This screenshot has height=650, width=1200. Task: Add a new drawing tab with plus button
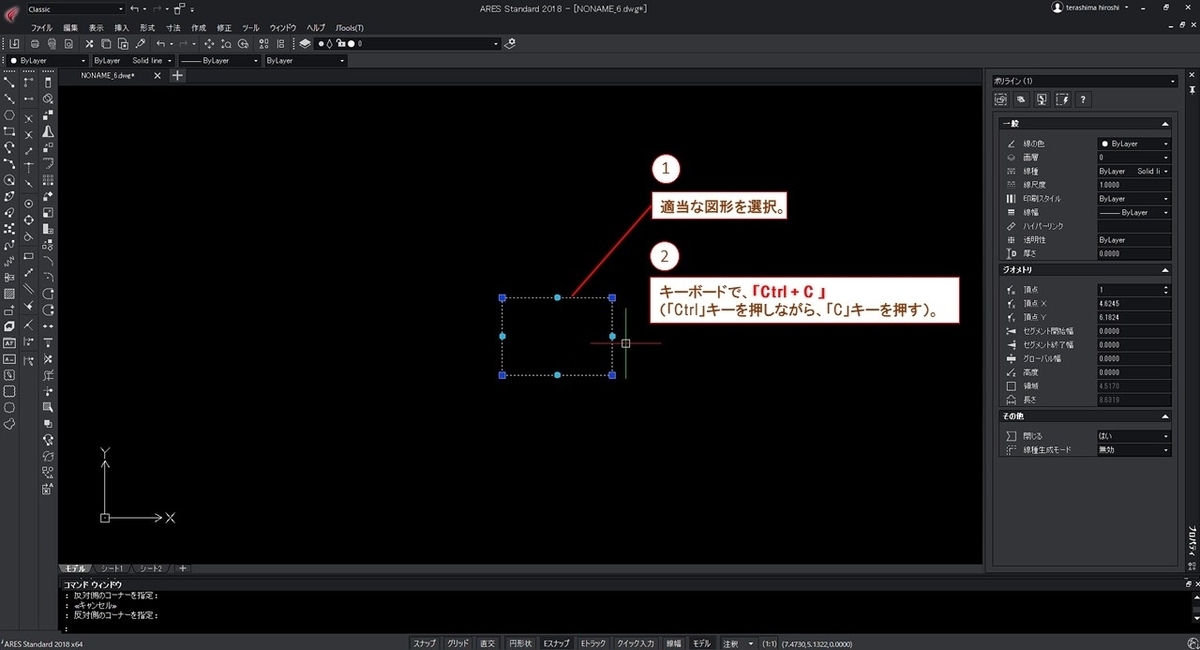177,76
